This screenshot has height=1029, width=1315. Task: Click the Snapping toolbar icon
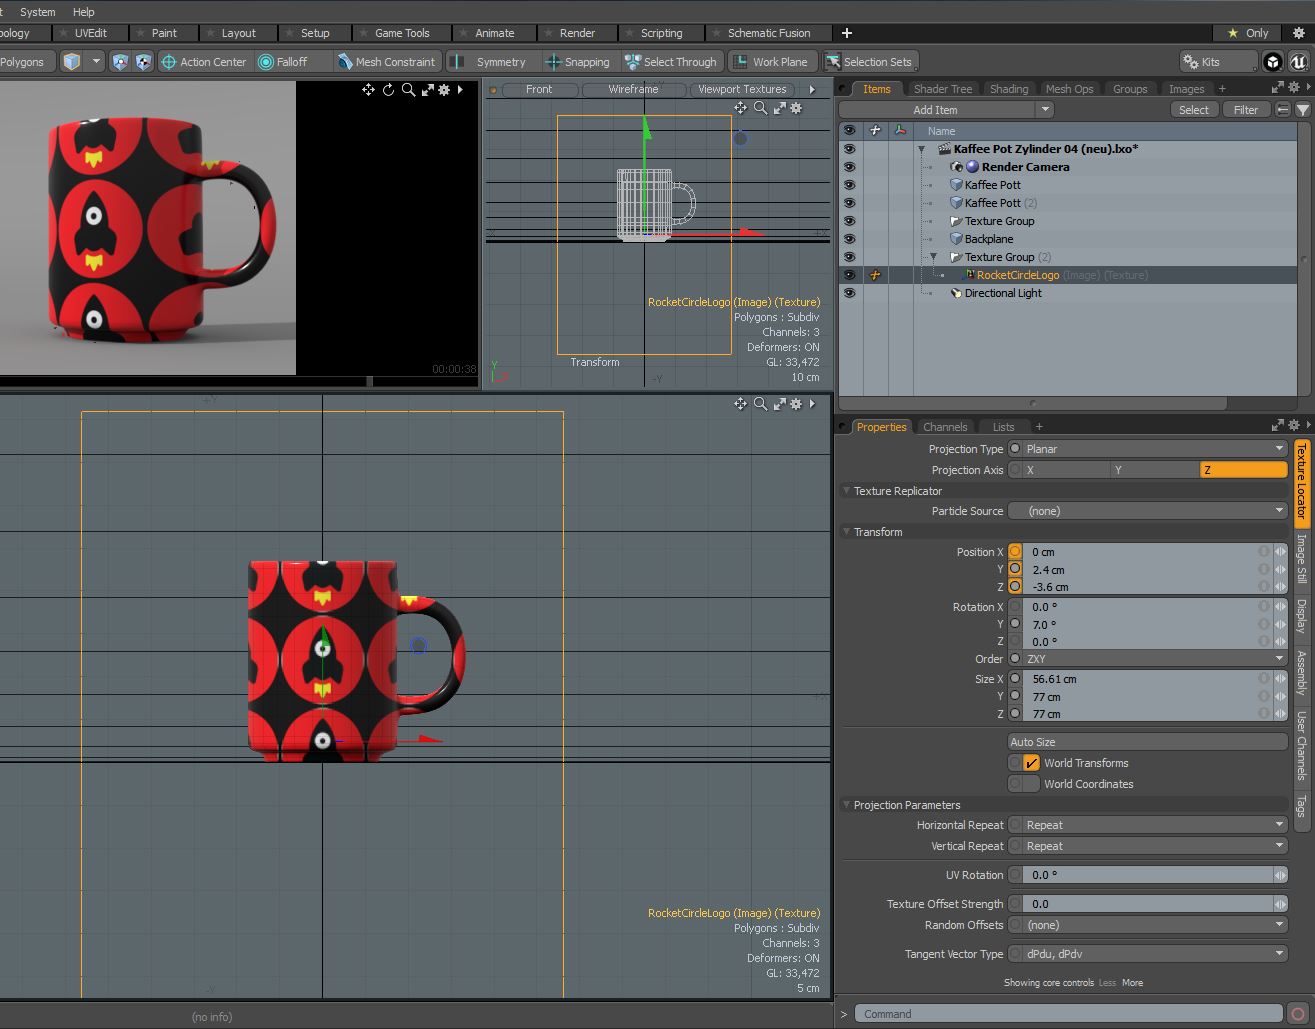[x=553, y=62]
